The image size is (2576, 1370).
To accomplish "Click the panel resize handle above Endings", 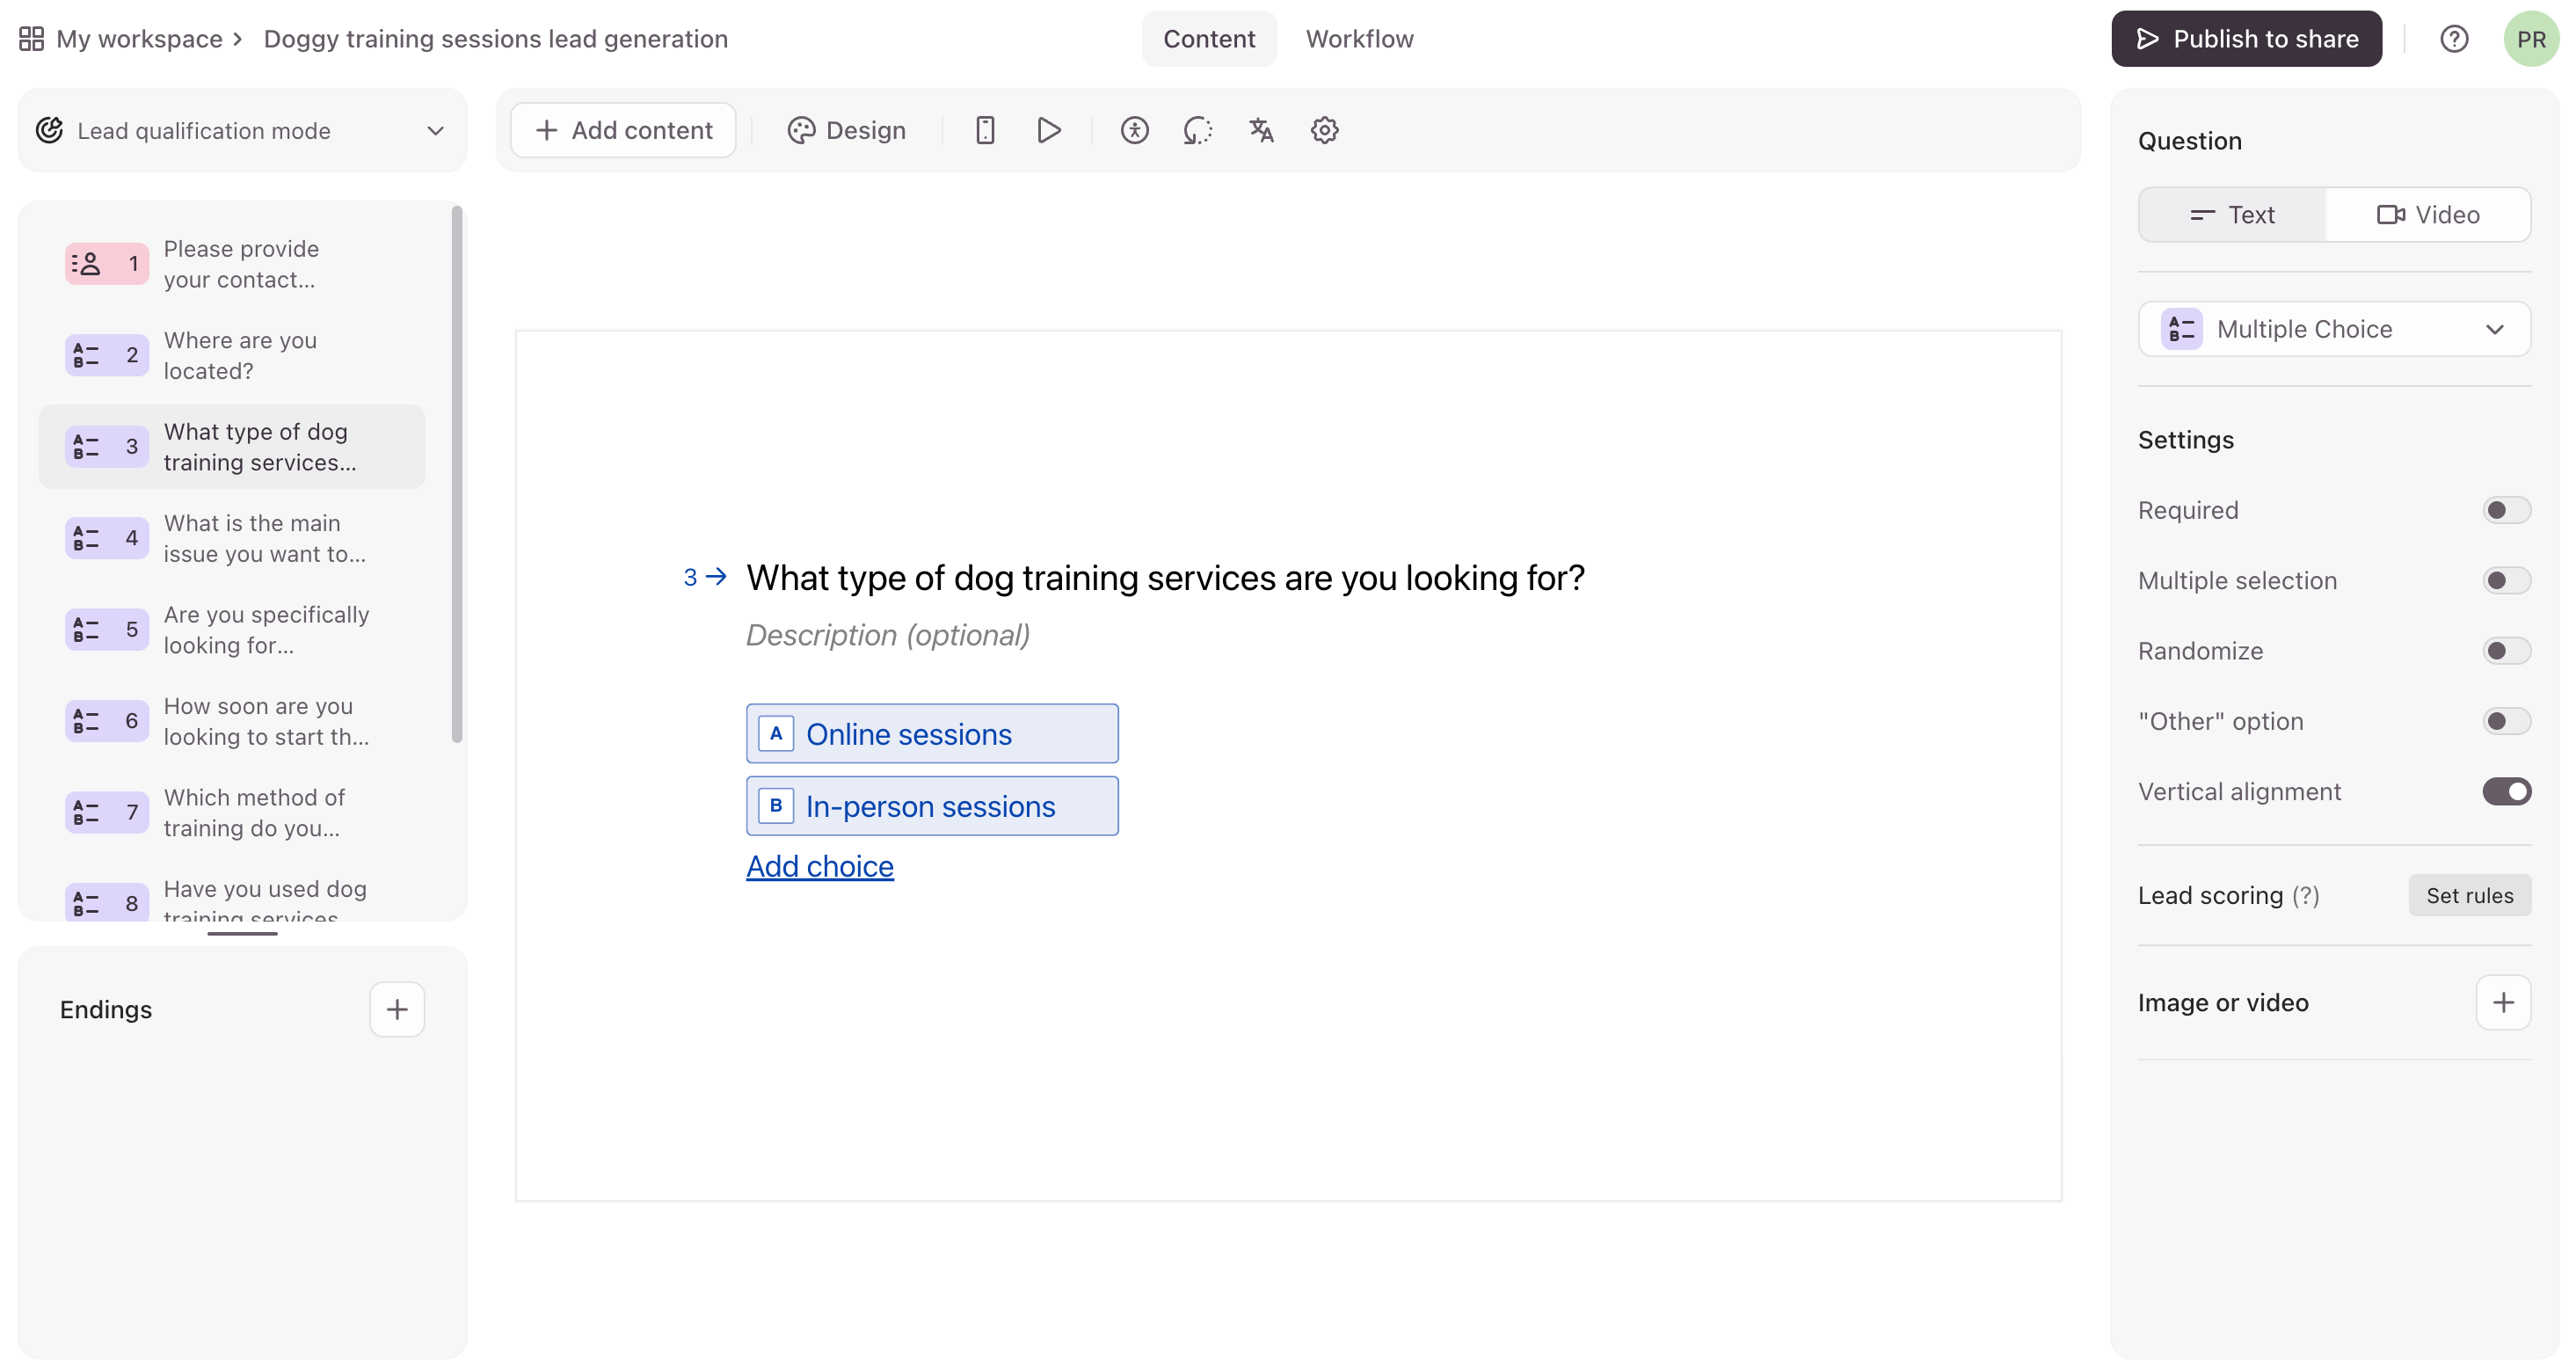I will click(x=242, y=933).
